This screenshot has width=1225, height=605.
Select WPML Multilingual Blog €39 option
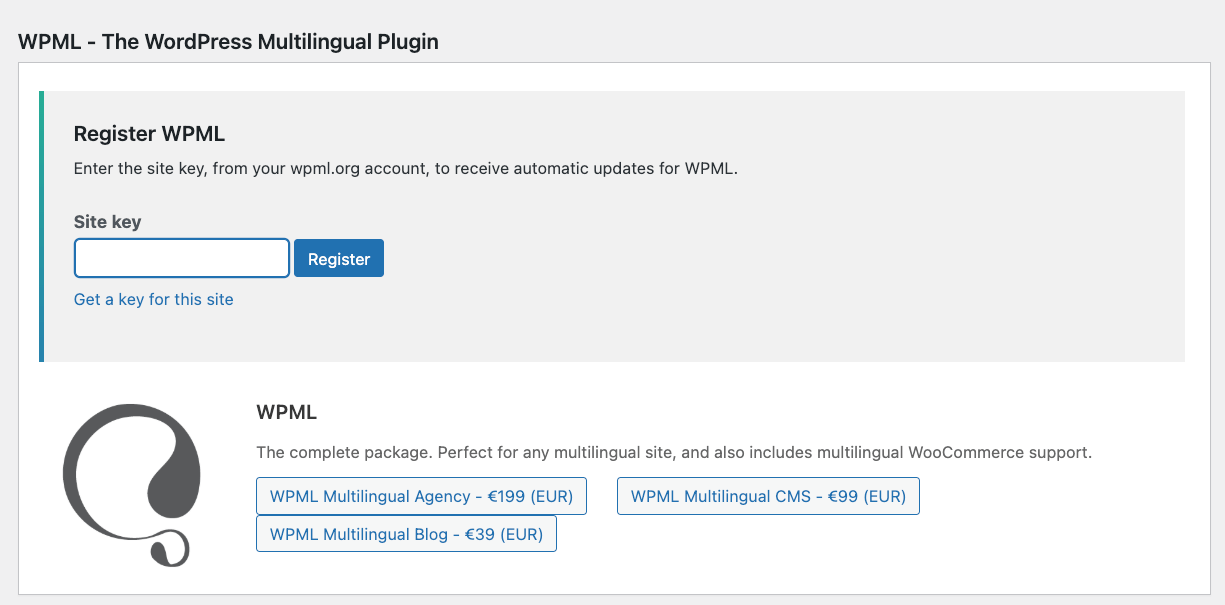[x=406, y=534]
